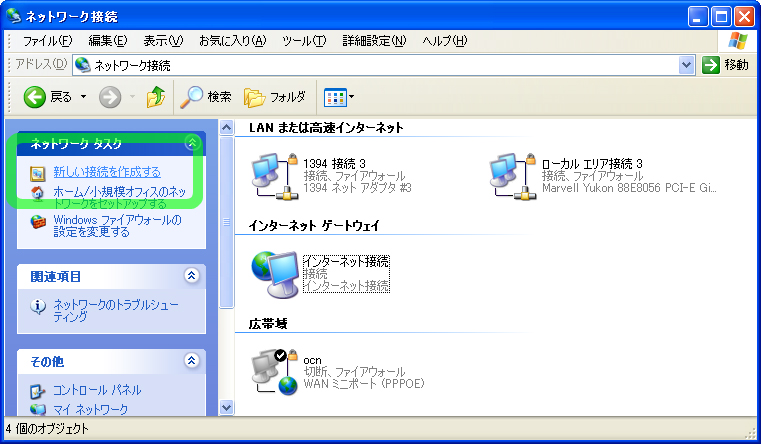Click the new connection wizard icon
This screenshot has width=761, height=444.
coord(37,173)
